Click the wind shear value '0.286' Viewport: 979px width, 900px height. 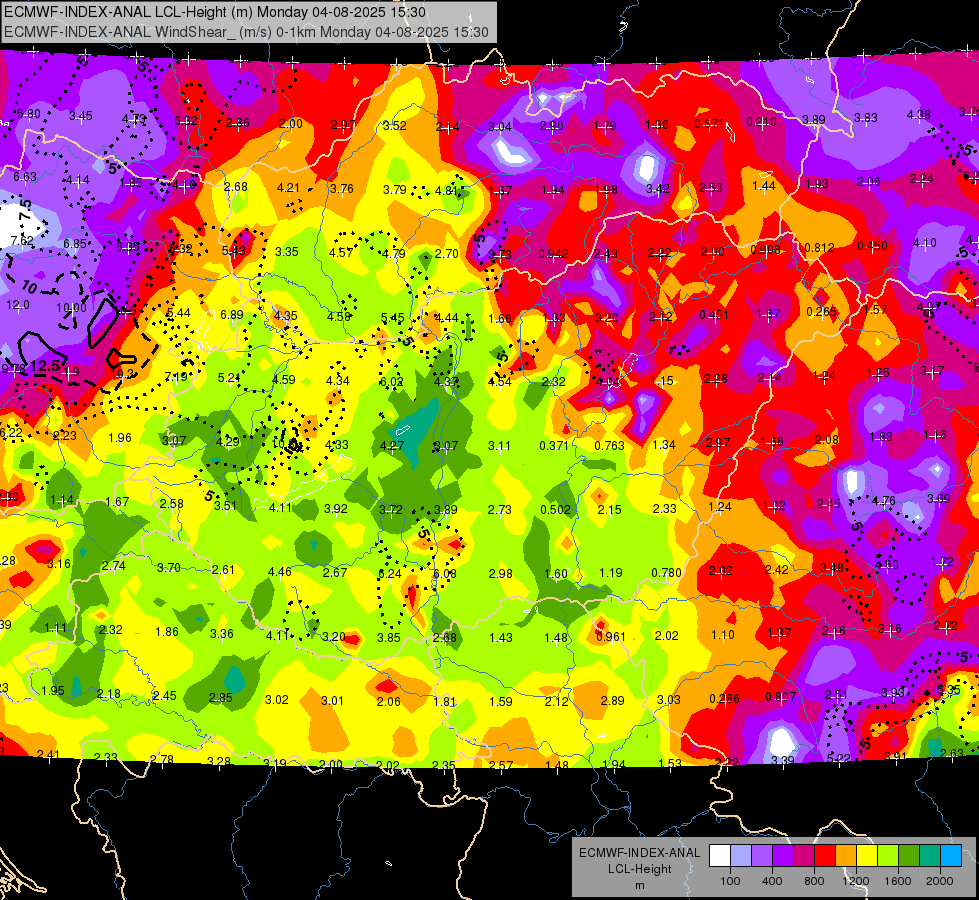724,699
